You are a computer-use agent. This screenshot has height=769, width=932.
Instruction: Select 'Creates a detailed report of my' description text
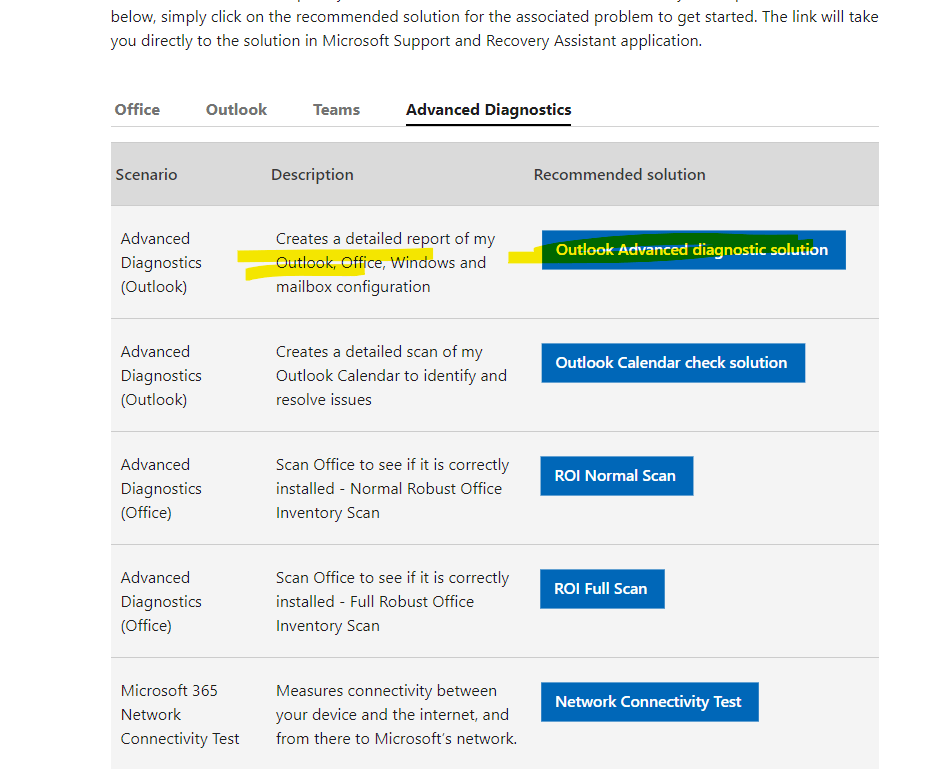385,239
